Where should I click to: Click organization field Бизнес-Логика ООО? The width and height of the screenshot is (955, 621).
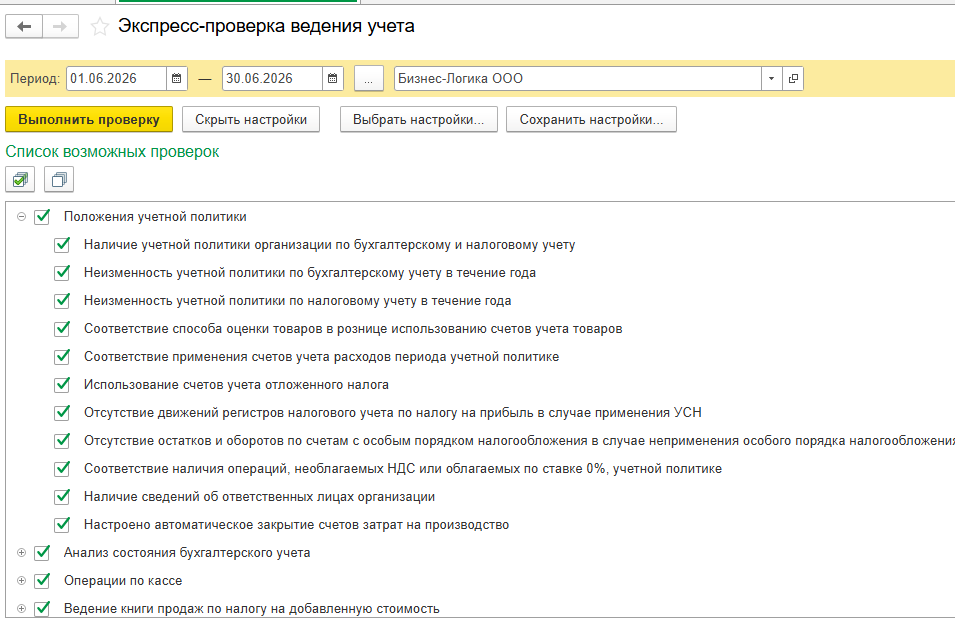[578, 79]
